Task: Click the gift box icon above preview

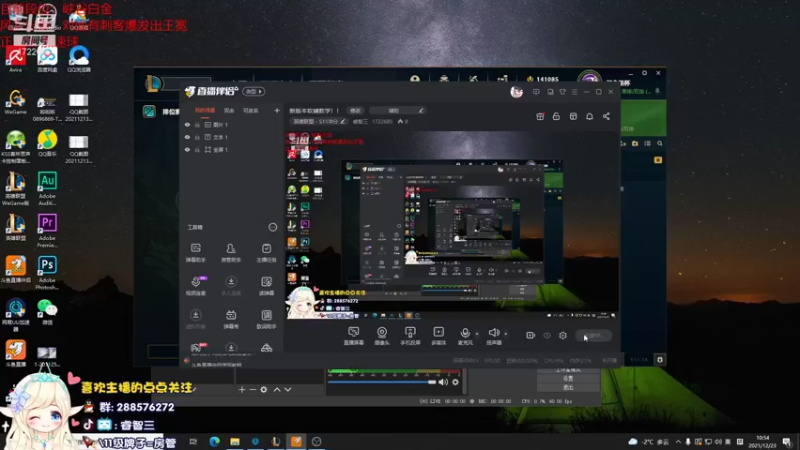Action: 540,116
